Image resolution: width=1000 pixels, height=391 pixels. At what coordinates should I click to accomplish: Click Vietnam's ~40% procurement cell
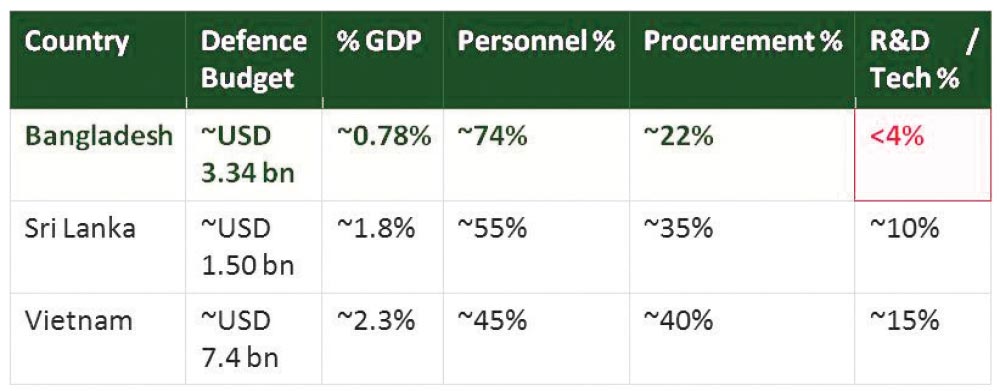742,339
